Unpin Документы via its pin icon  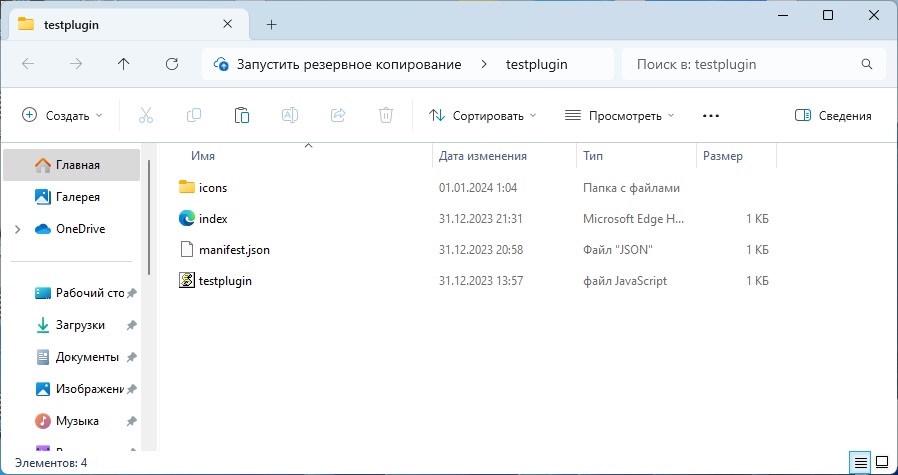(131, 358)
